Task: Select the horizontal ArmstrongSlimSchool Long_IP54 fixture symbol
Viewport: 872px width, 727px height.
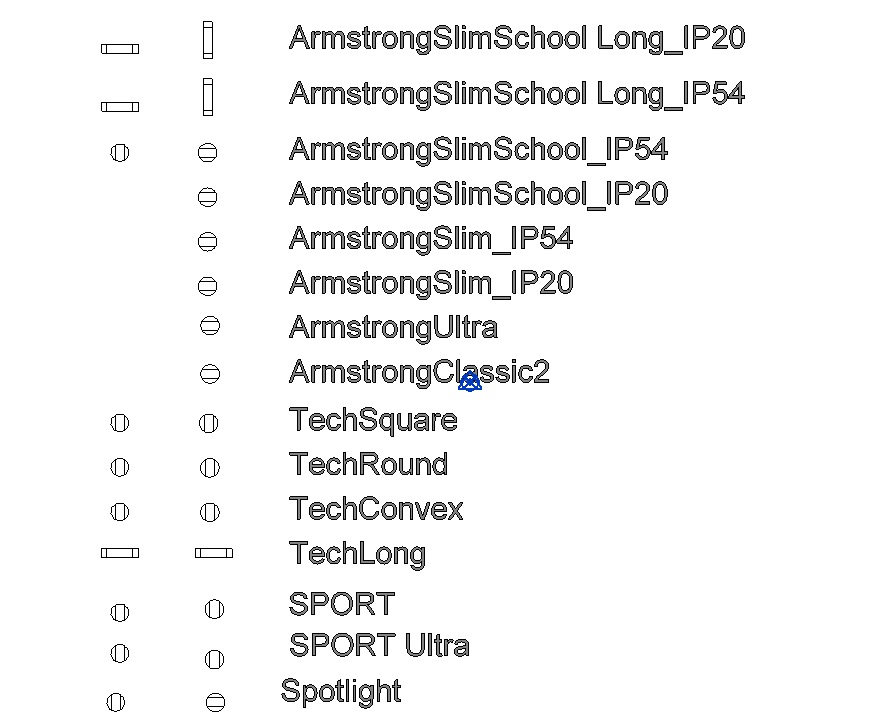Action: [x=120, y=107]
